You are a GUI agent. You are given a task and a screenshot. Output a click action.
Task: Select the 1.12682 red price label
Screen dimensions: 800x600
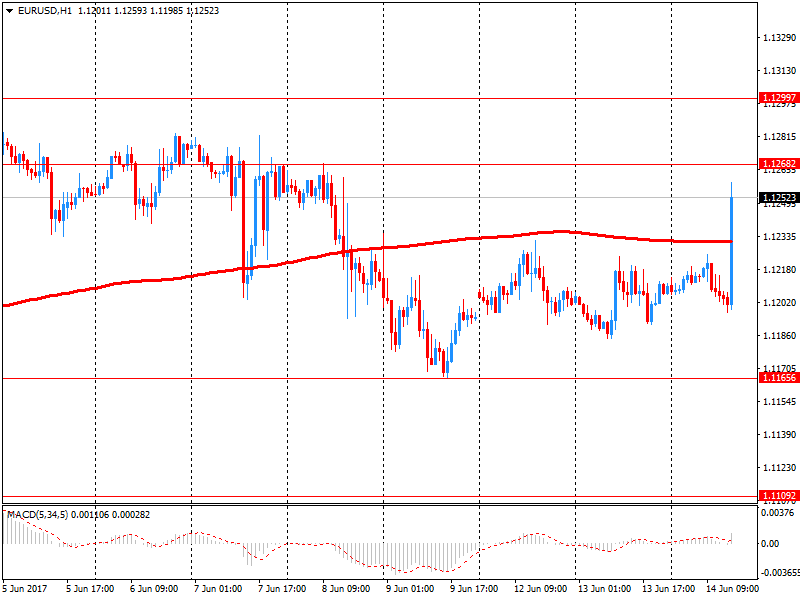click(778, 164)
